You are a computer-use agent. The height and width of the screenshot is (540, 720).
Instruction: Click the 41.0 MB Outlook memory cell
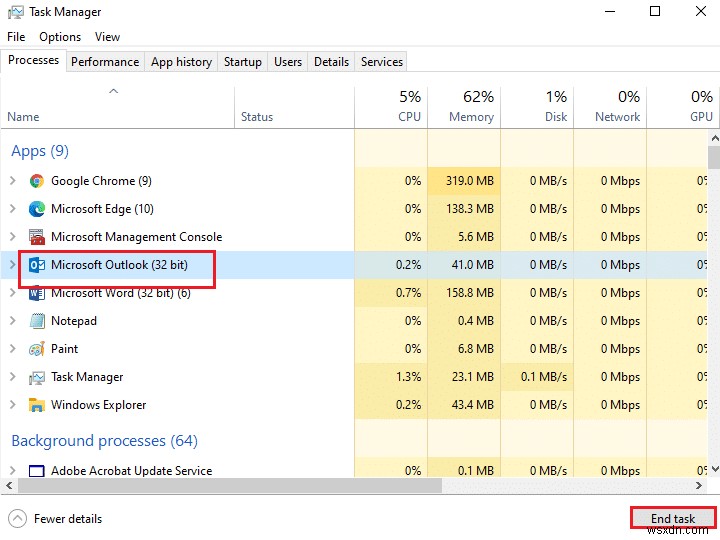(464, 265)
